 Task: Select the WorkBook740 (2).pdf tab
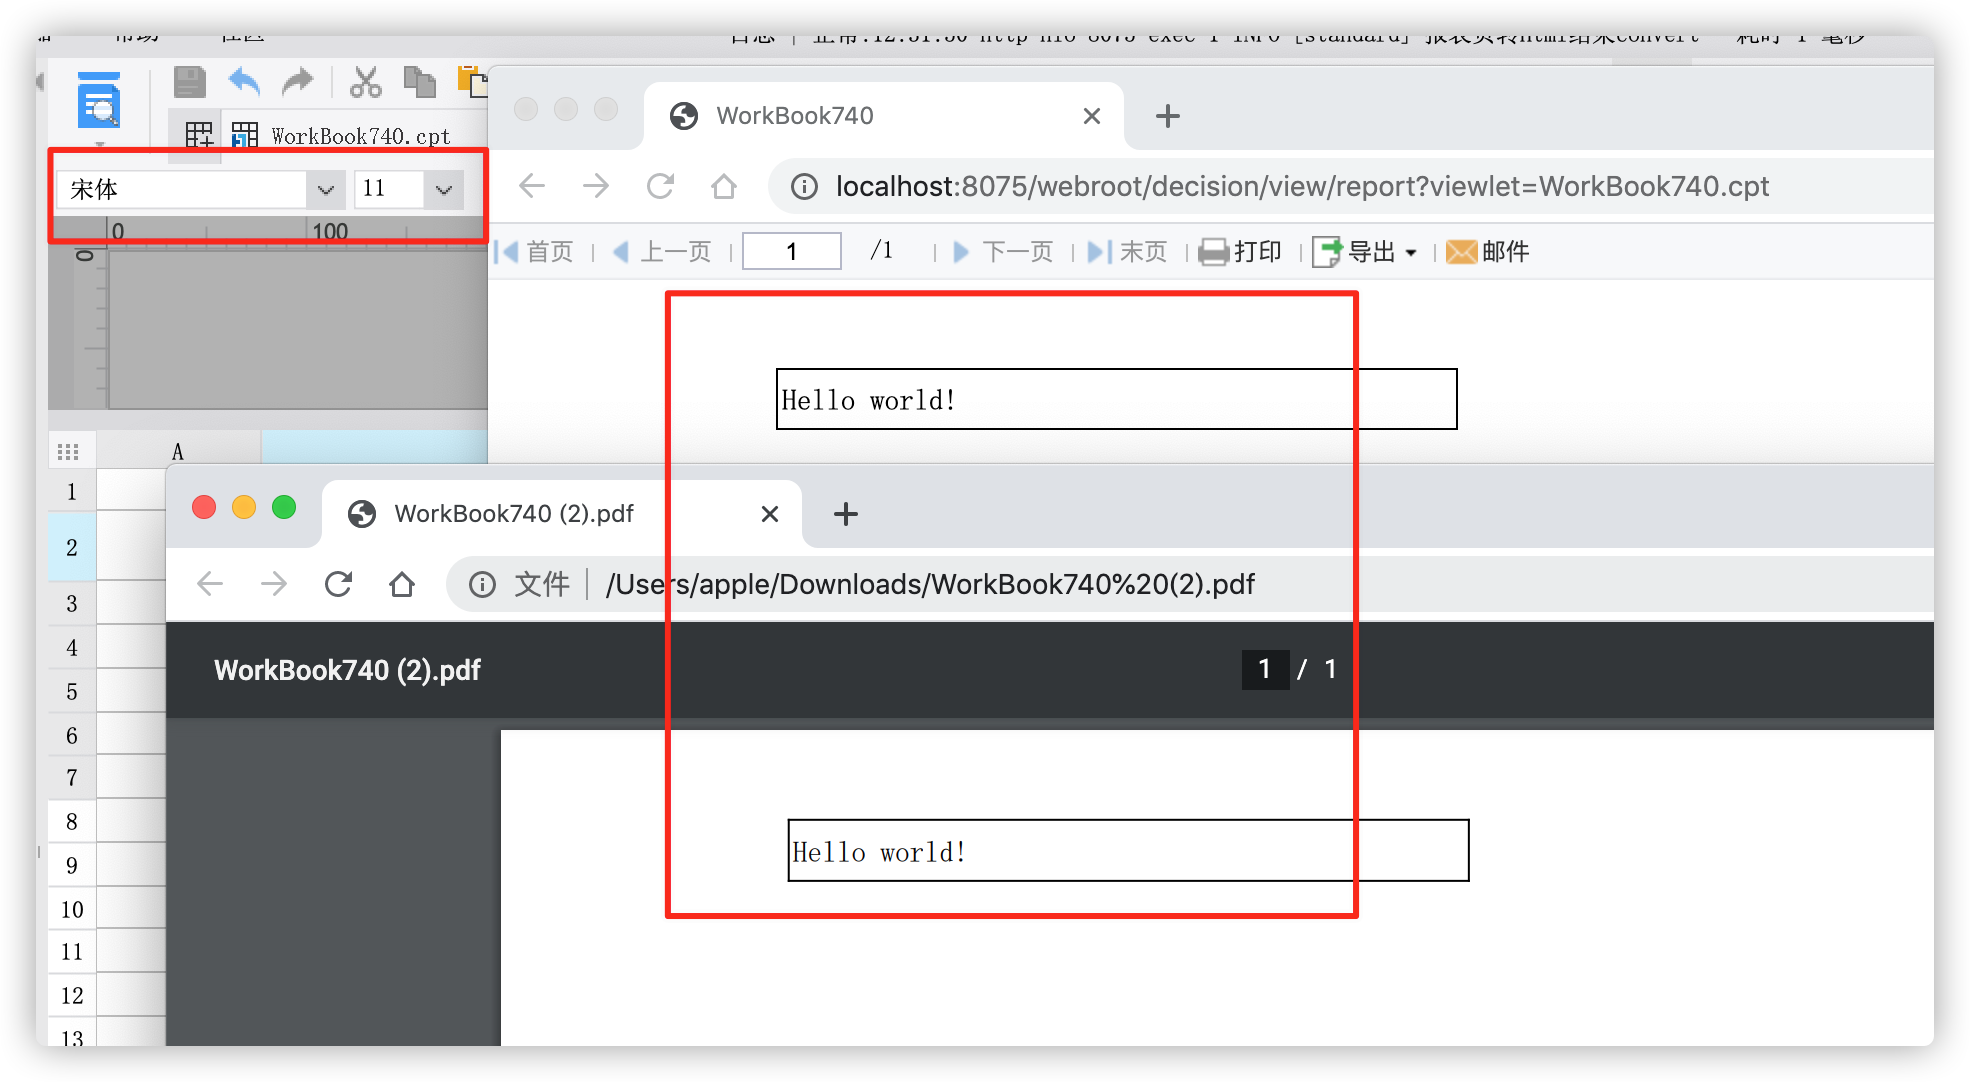click(x=514, y=514)
